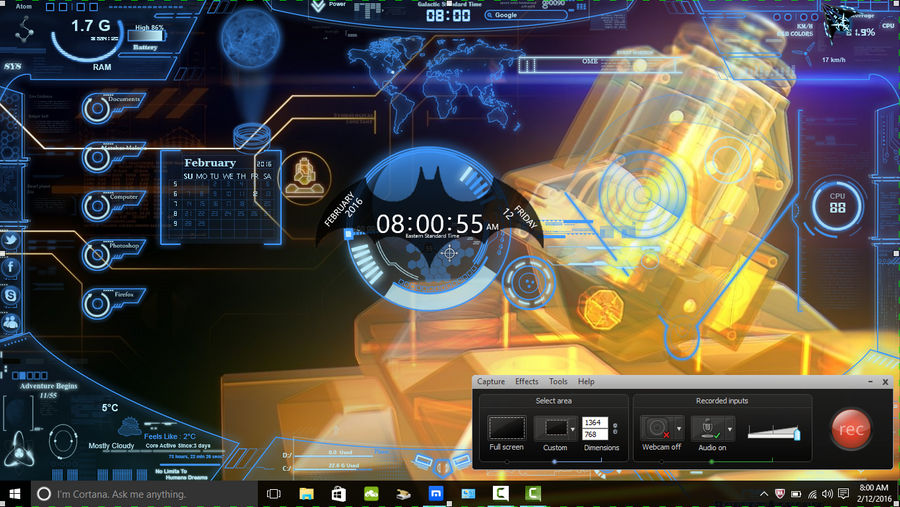Screen dimensions: 900x507
Task: Open the Capture menu
Action: pos(491,381)
